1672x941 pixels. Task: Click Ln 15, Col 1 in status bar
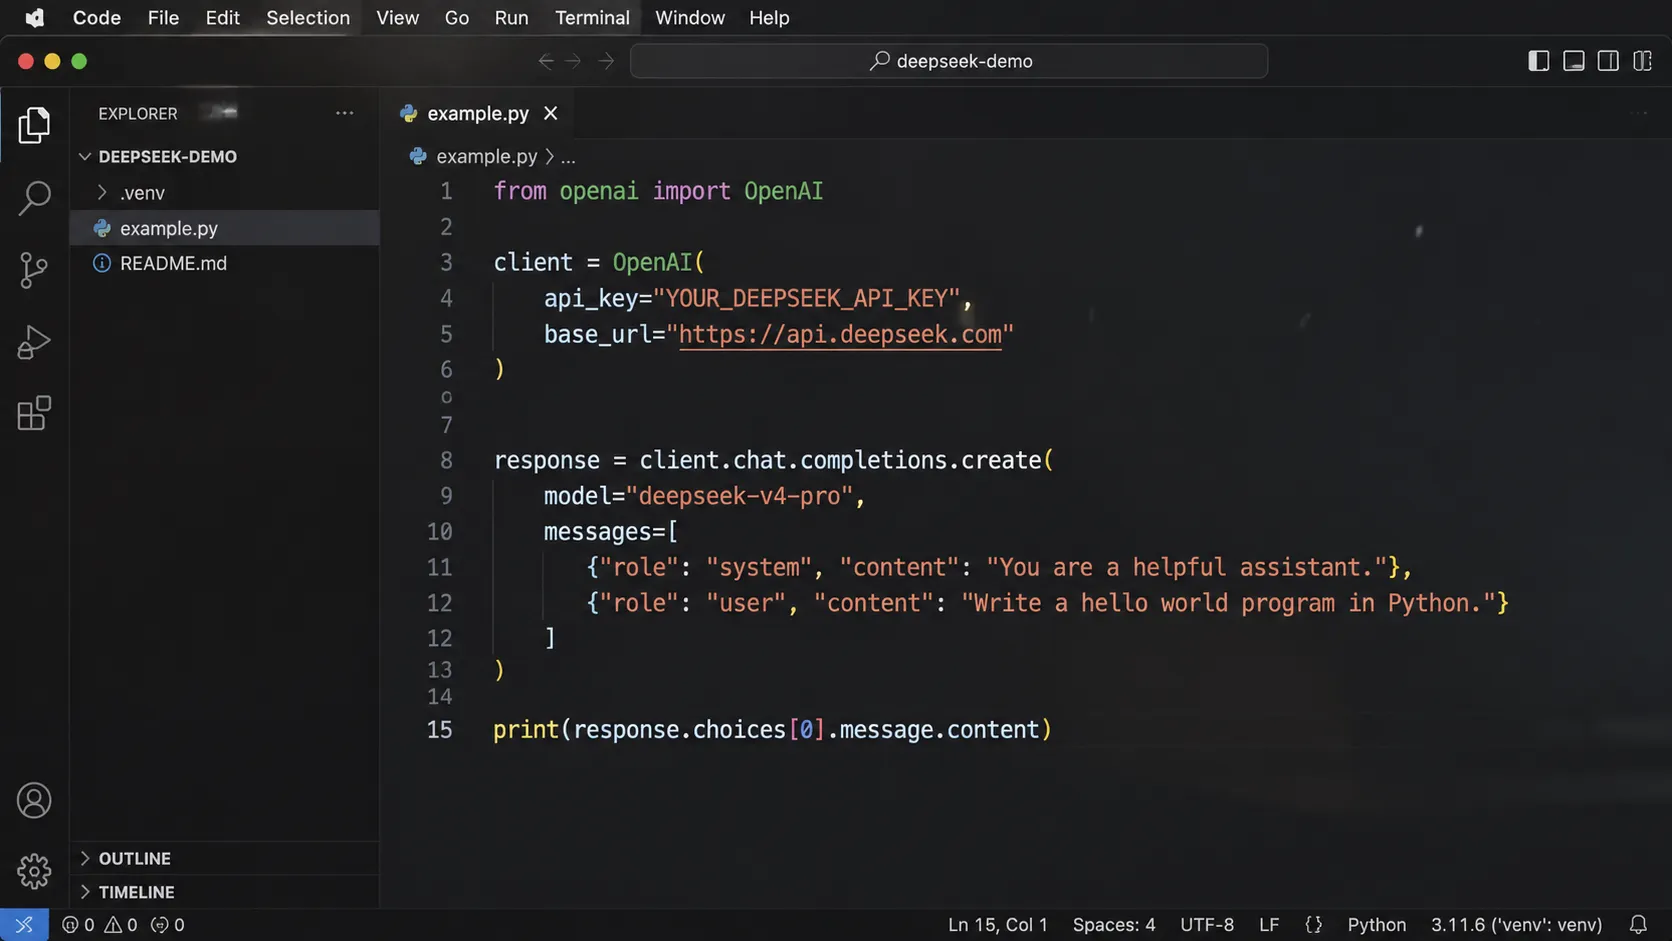(x=997, y=925)
